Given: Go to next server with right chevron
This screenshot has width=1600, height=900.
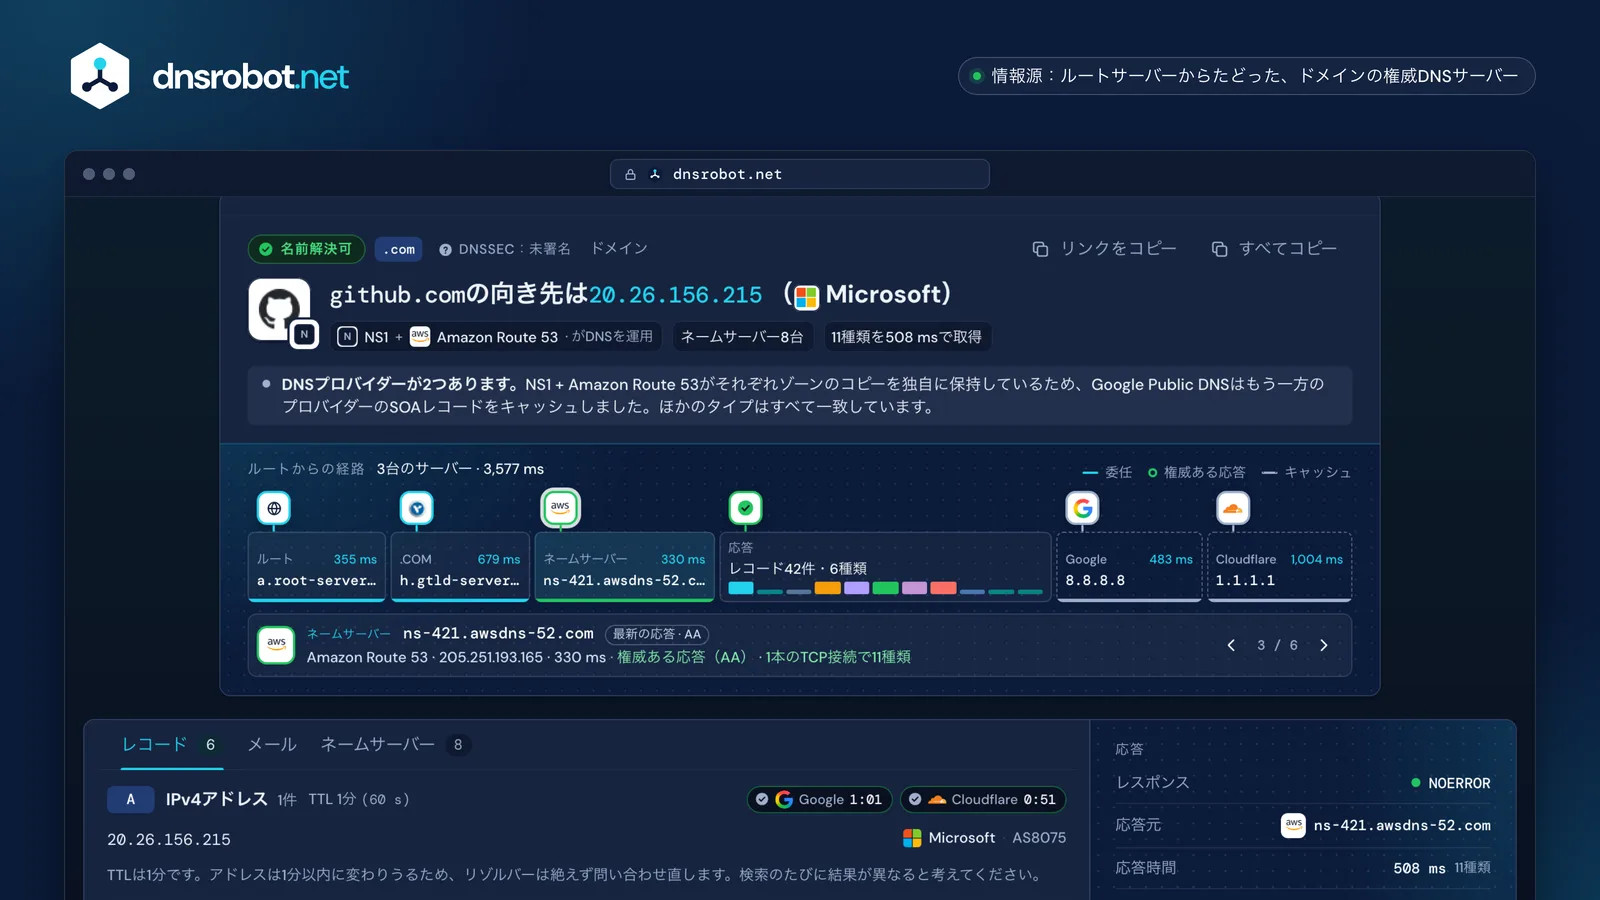Looking at the screenshot, I should (1324, 645).
